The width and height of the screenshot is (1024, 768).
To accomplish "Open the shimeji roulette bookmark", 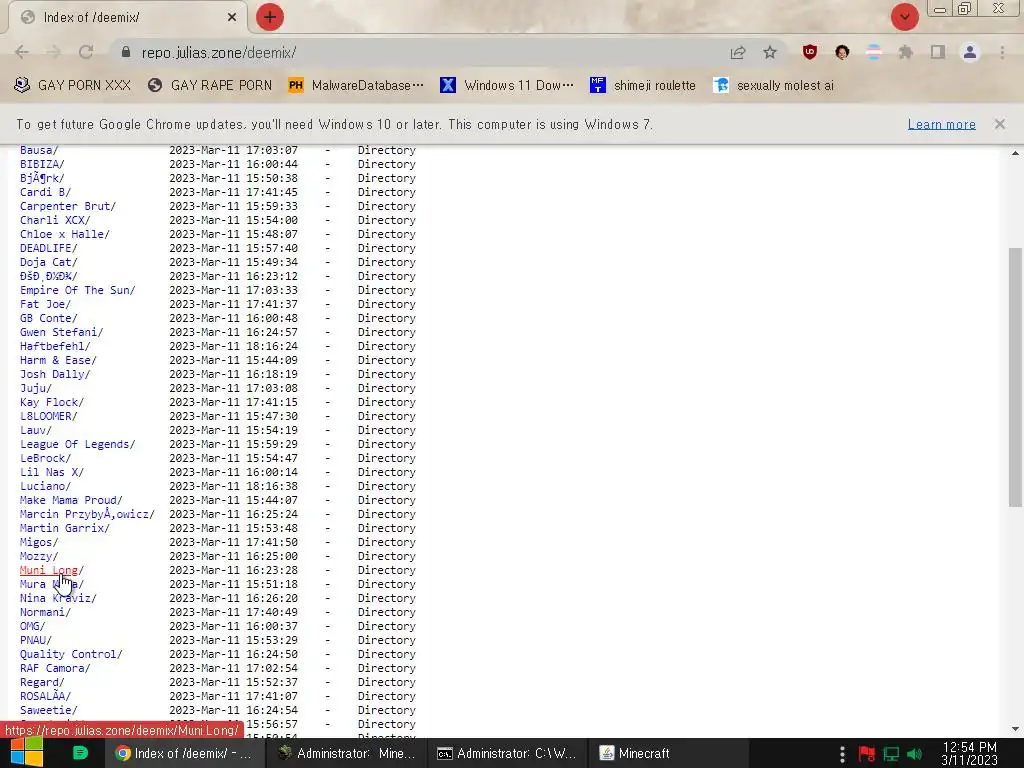I will [x=643, y=85].
